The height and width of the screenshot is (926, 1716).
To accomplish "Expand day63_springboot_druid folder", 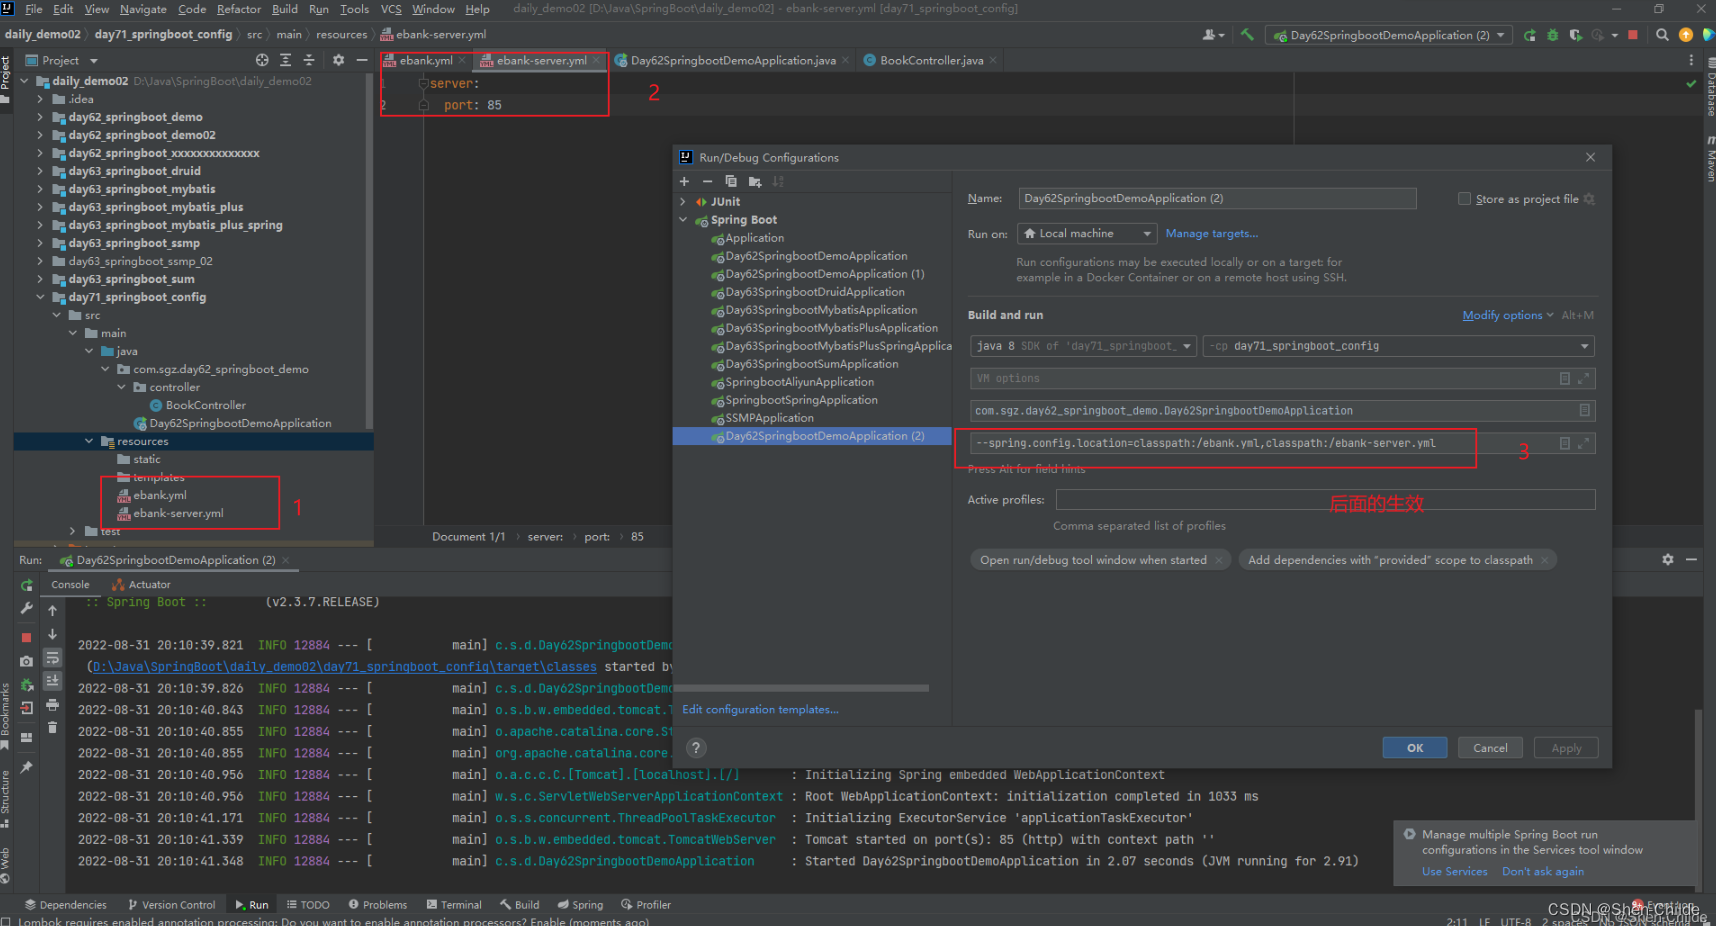I will click(x=40, y=171).
